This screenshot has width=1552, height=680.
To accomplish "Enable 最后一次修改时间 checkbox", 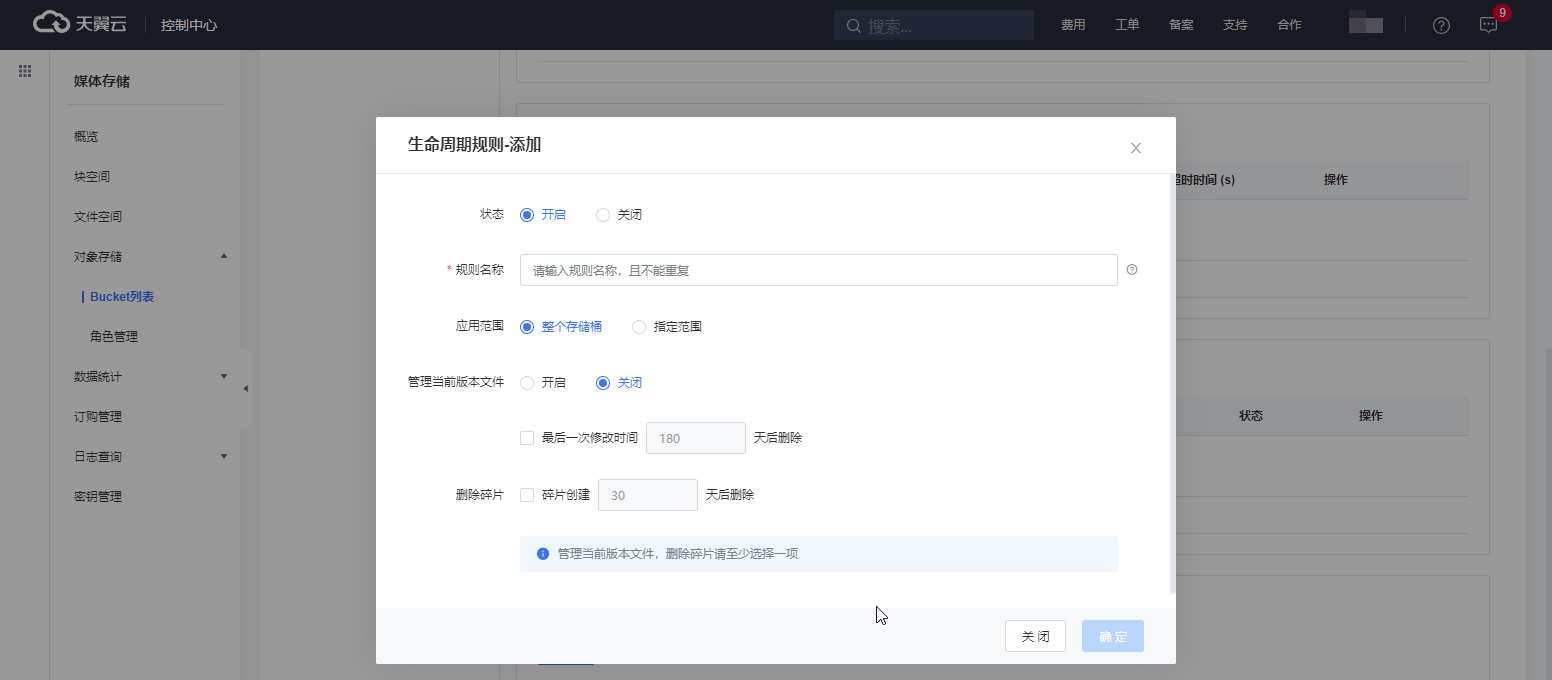I will (527, 438).
